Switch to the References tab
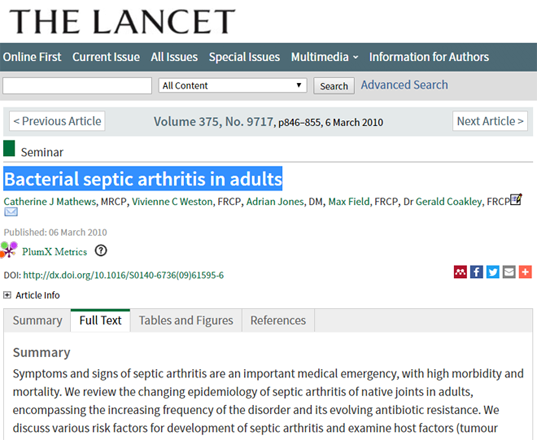 (278, 320)
